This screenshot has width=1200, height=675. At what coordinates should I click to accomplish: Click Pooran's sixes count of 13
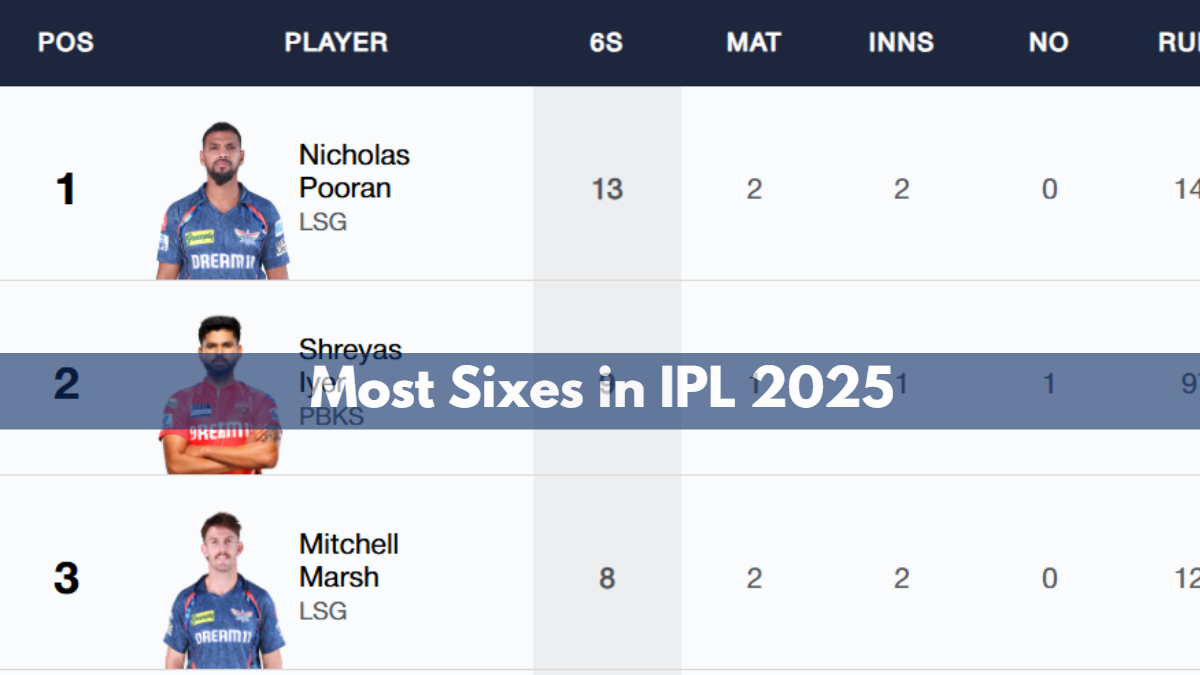pyautogui.click(x=606, y=189)
